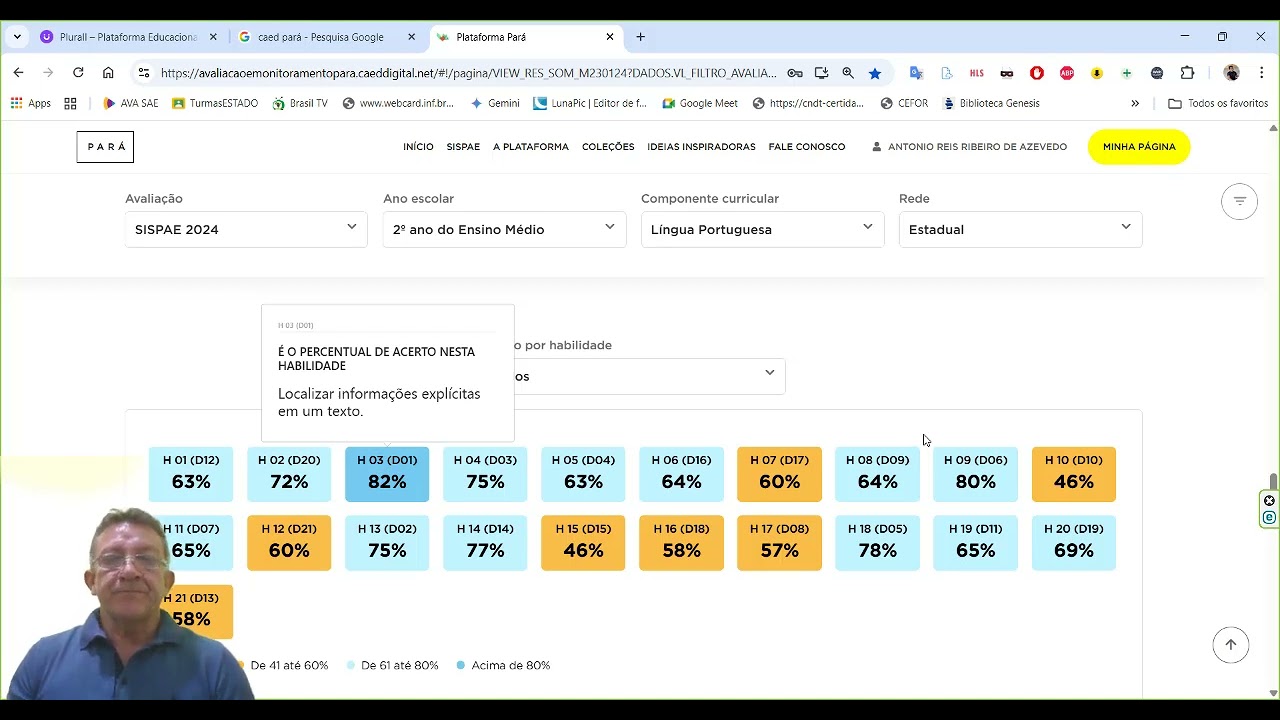Open the Rede Estadual dropdown

coord(1020,229)
